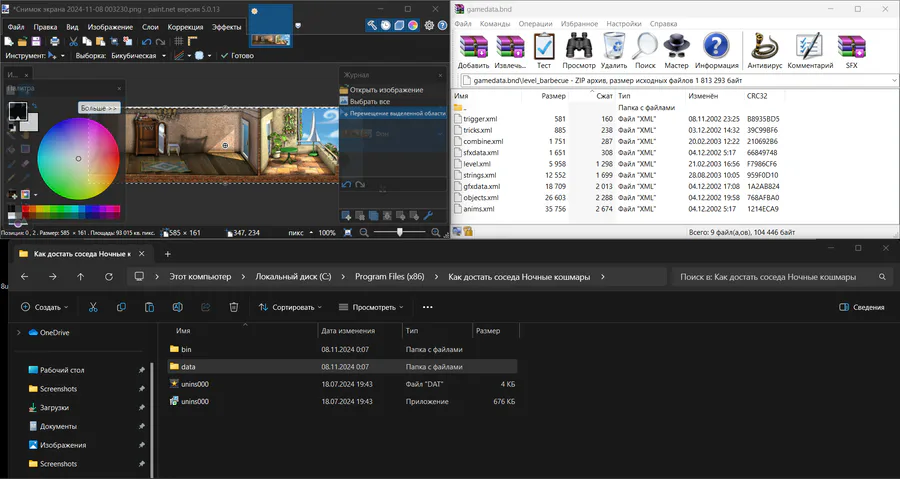Expand the OneDrive tree node
Viewport: 900px width, 479px height.
pyautogui.click(x=18, y=332)
